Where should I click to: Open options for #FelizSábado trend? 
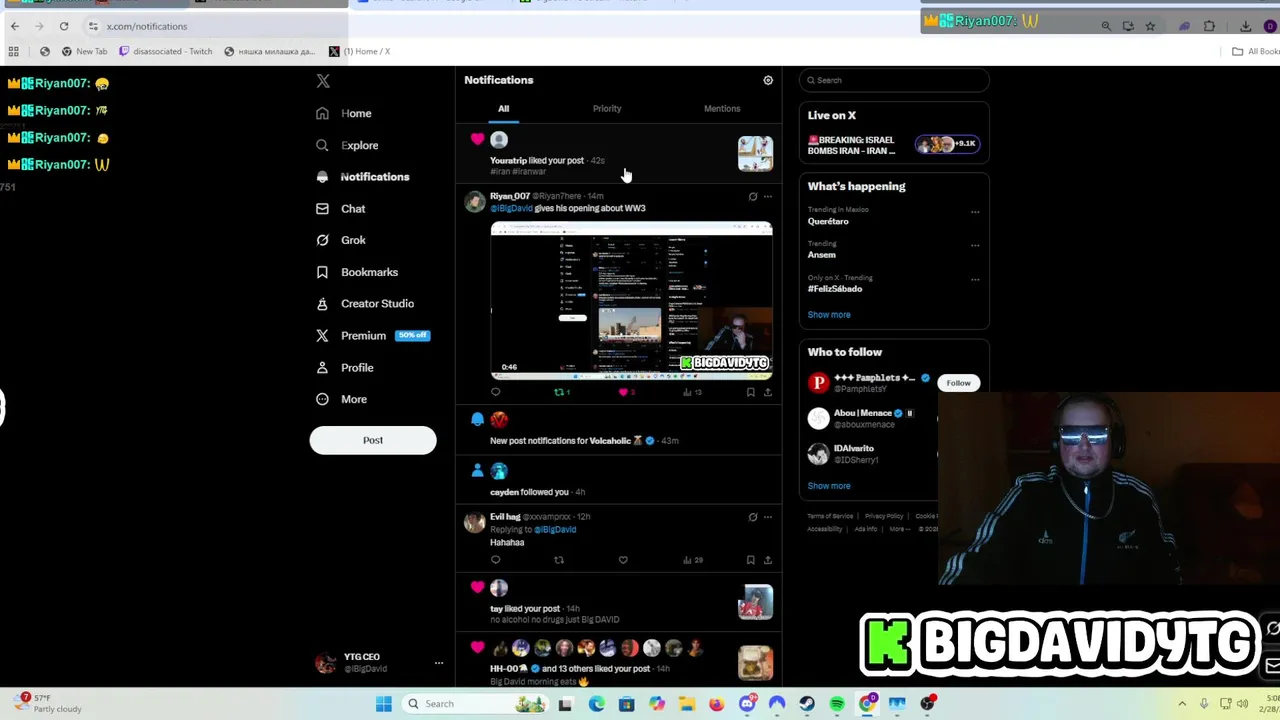[975, 280]
